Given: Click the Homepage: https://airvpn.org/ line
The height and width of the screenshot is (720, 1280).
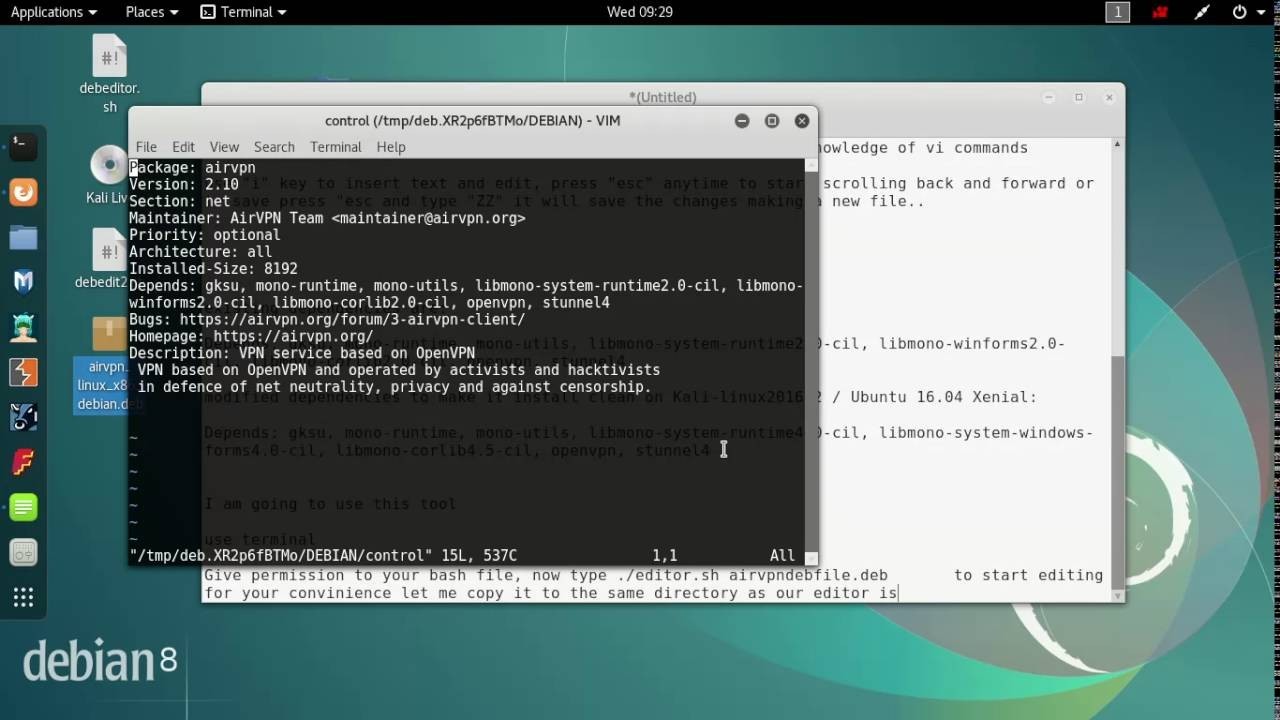Looking at the screenshot, I should pos(251,336).
